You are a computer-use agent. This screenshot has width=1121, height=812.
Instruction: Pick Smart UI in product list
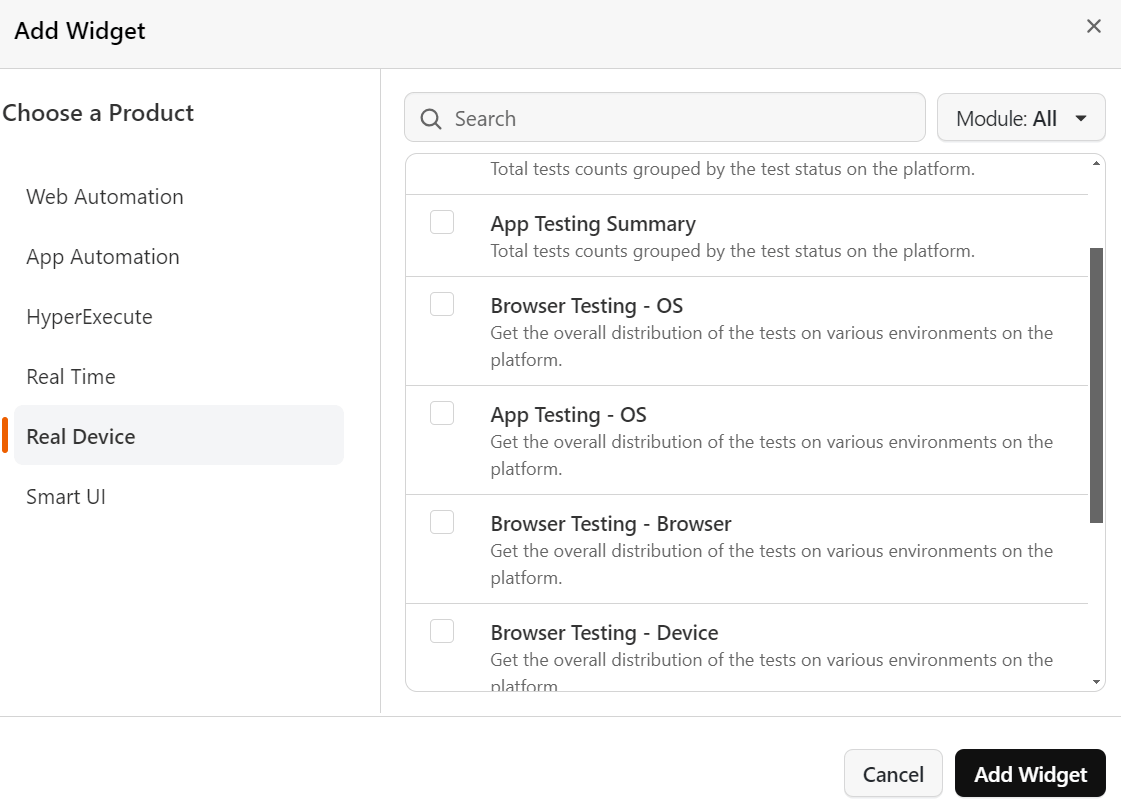point(66,497)
